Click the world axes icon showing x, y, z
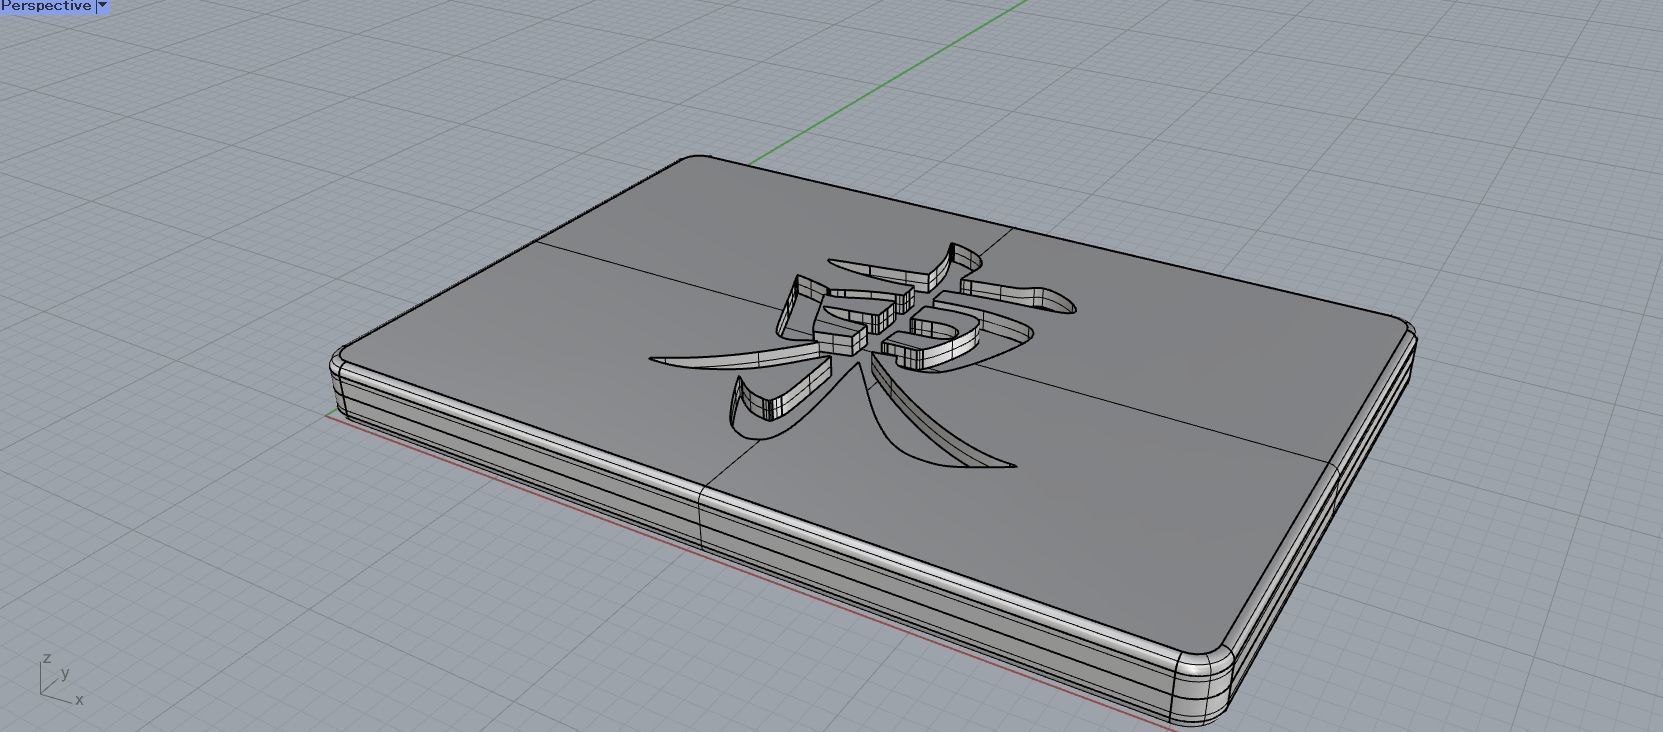Screen dimensions: 1663x732 point(60,679)
